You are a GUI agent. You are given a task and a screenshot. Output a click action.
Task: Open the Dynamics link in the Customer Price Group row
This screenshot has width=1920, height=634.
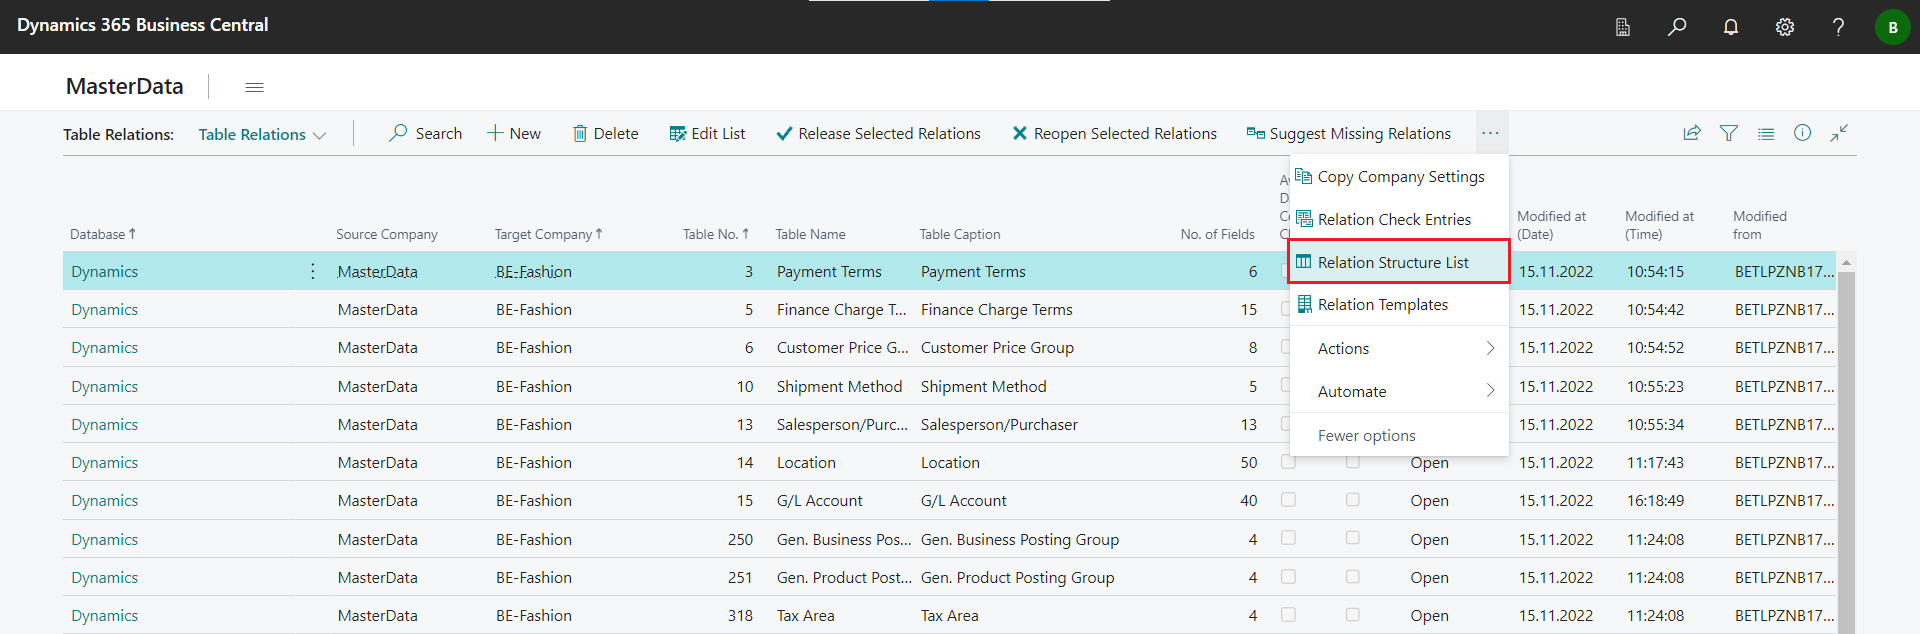[x=104, y=348]
